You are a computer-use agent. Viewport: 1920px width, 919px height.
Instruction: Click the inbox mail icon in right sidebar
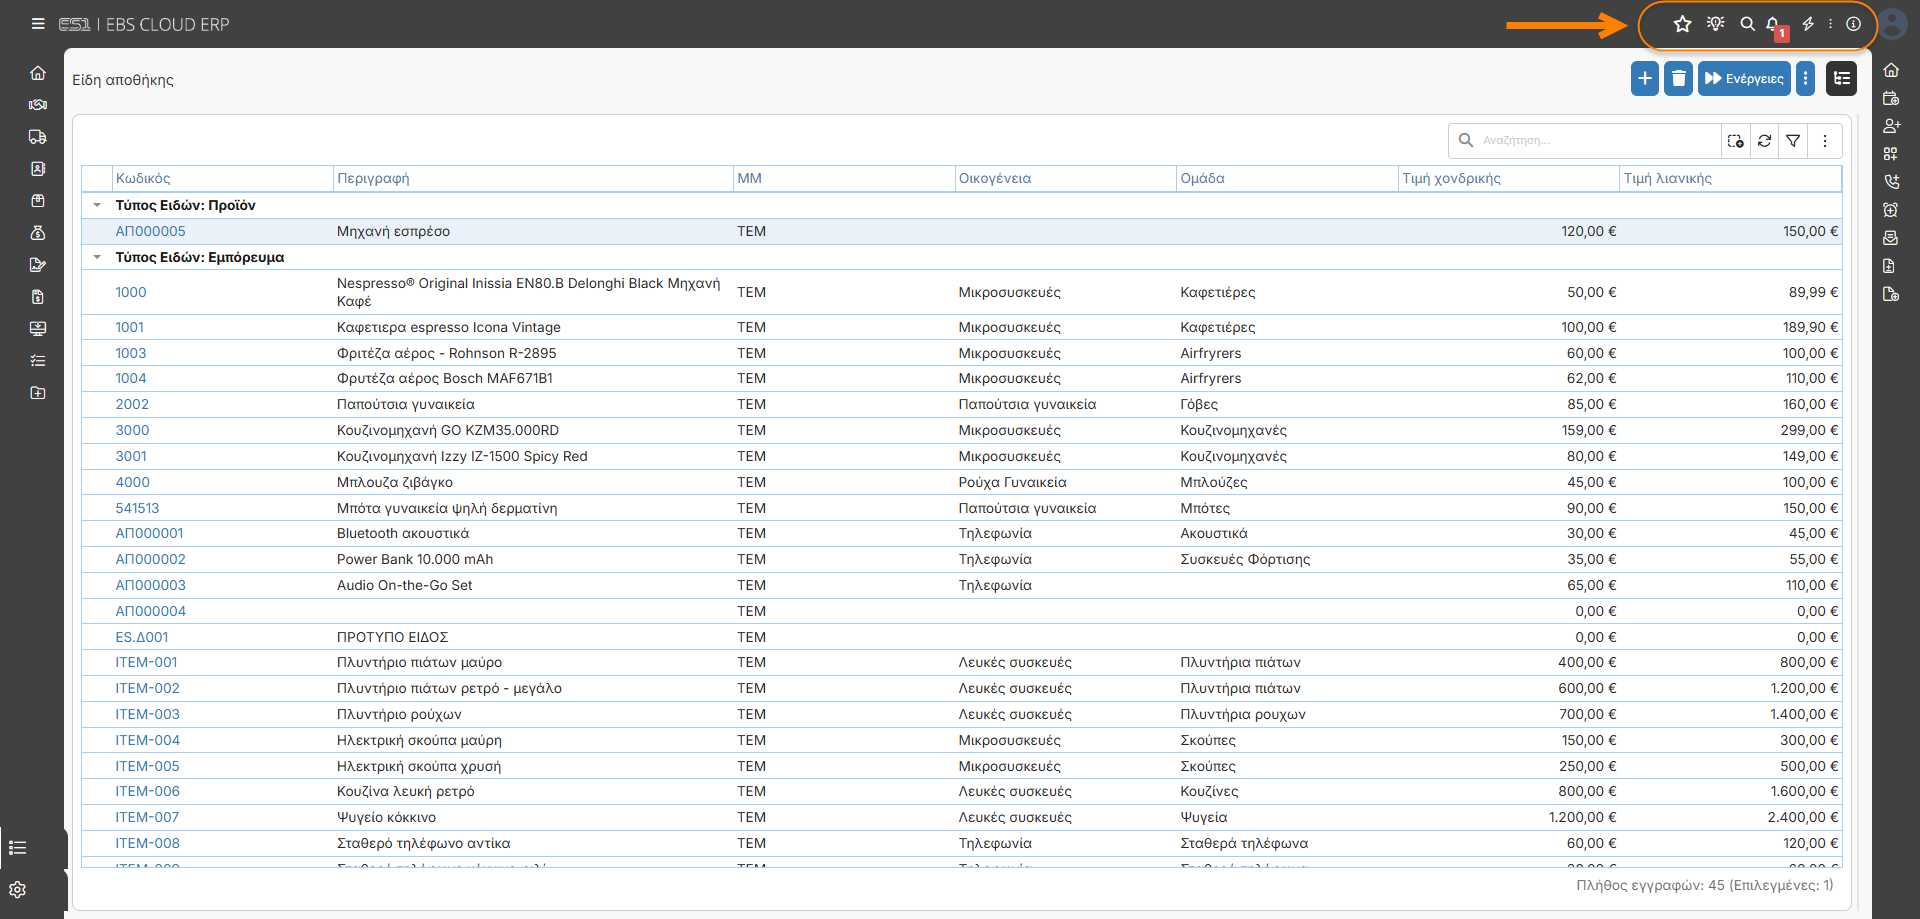1891,238
